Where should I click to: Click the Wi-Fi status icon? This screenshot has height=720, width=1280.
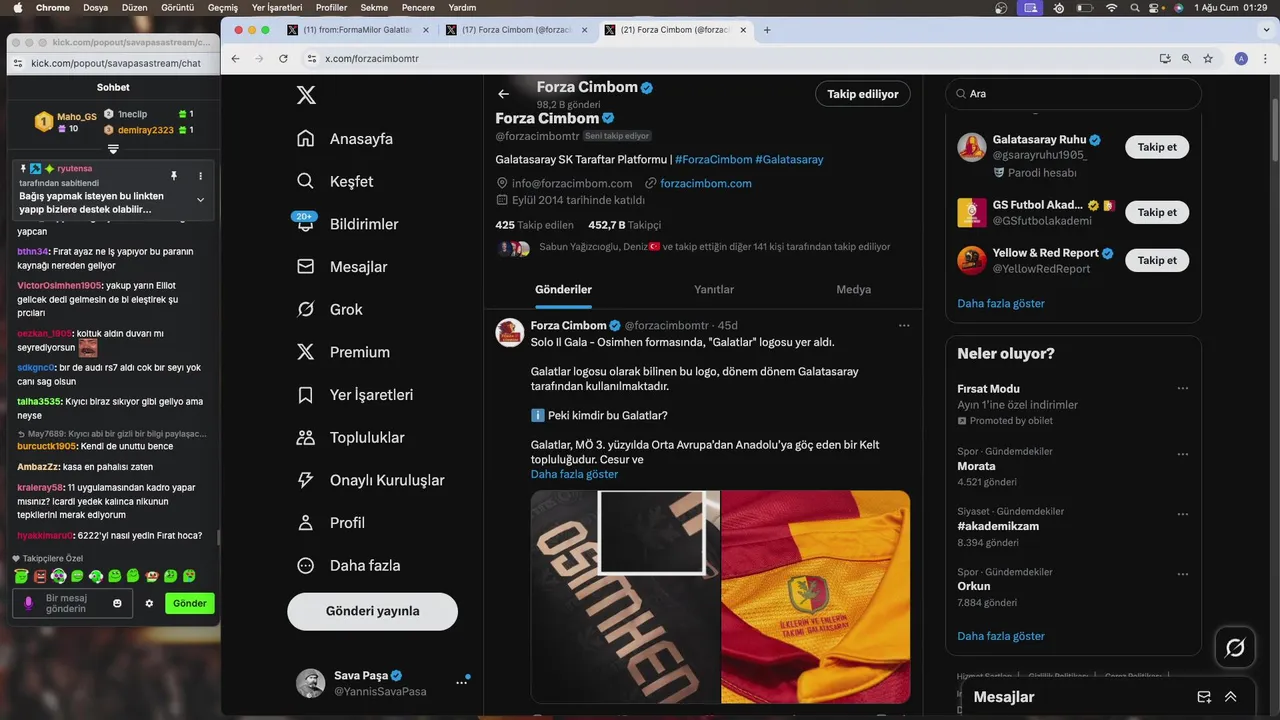point(1111,7)
